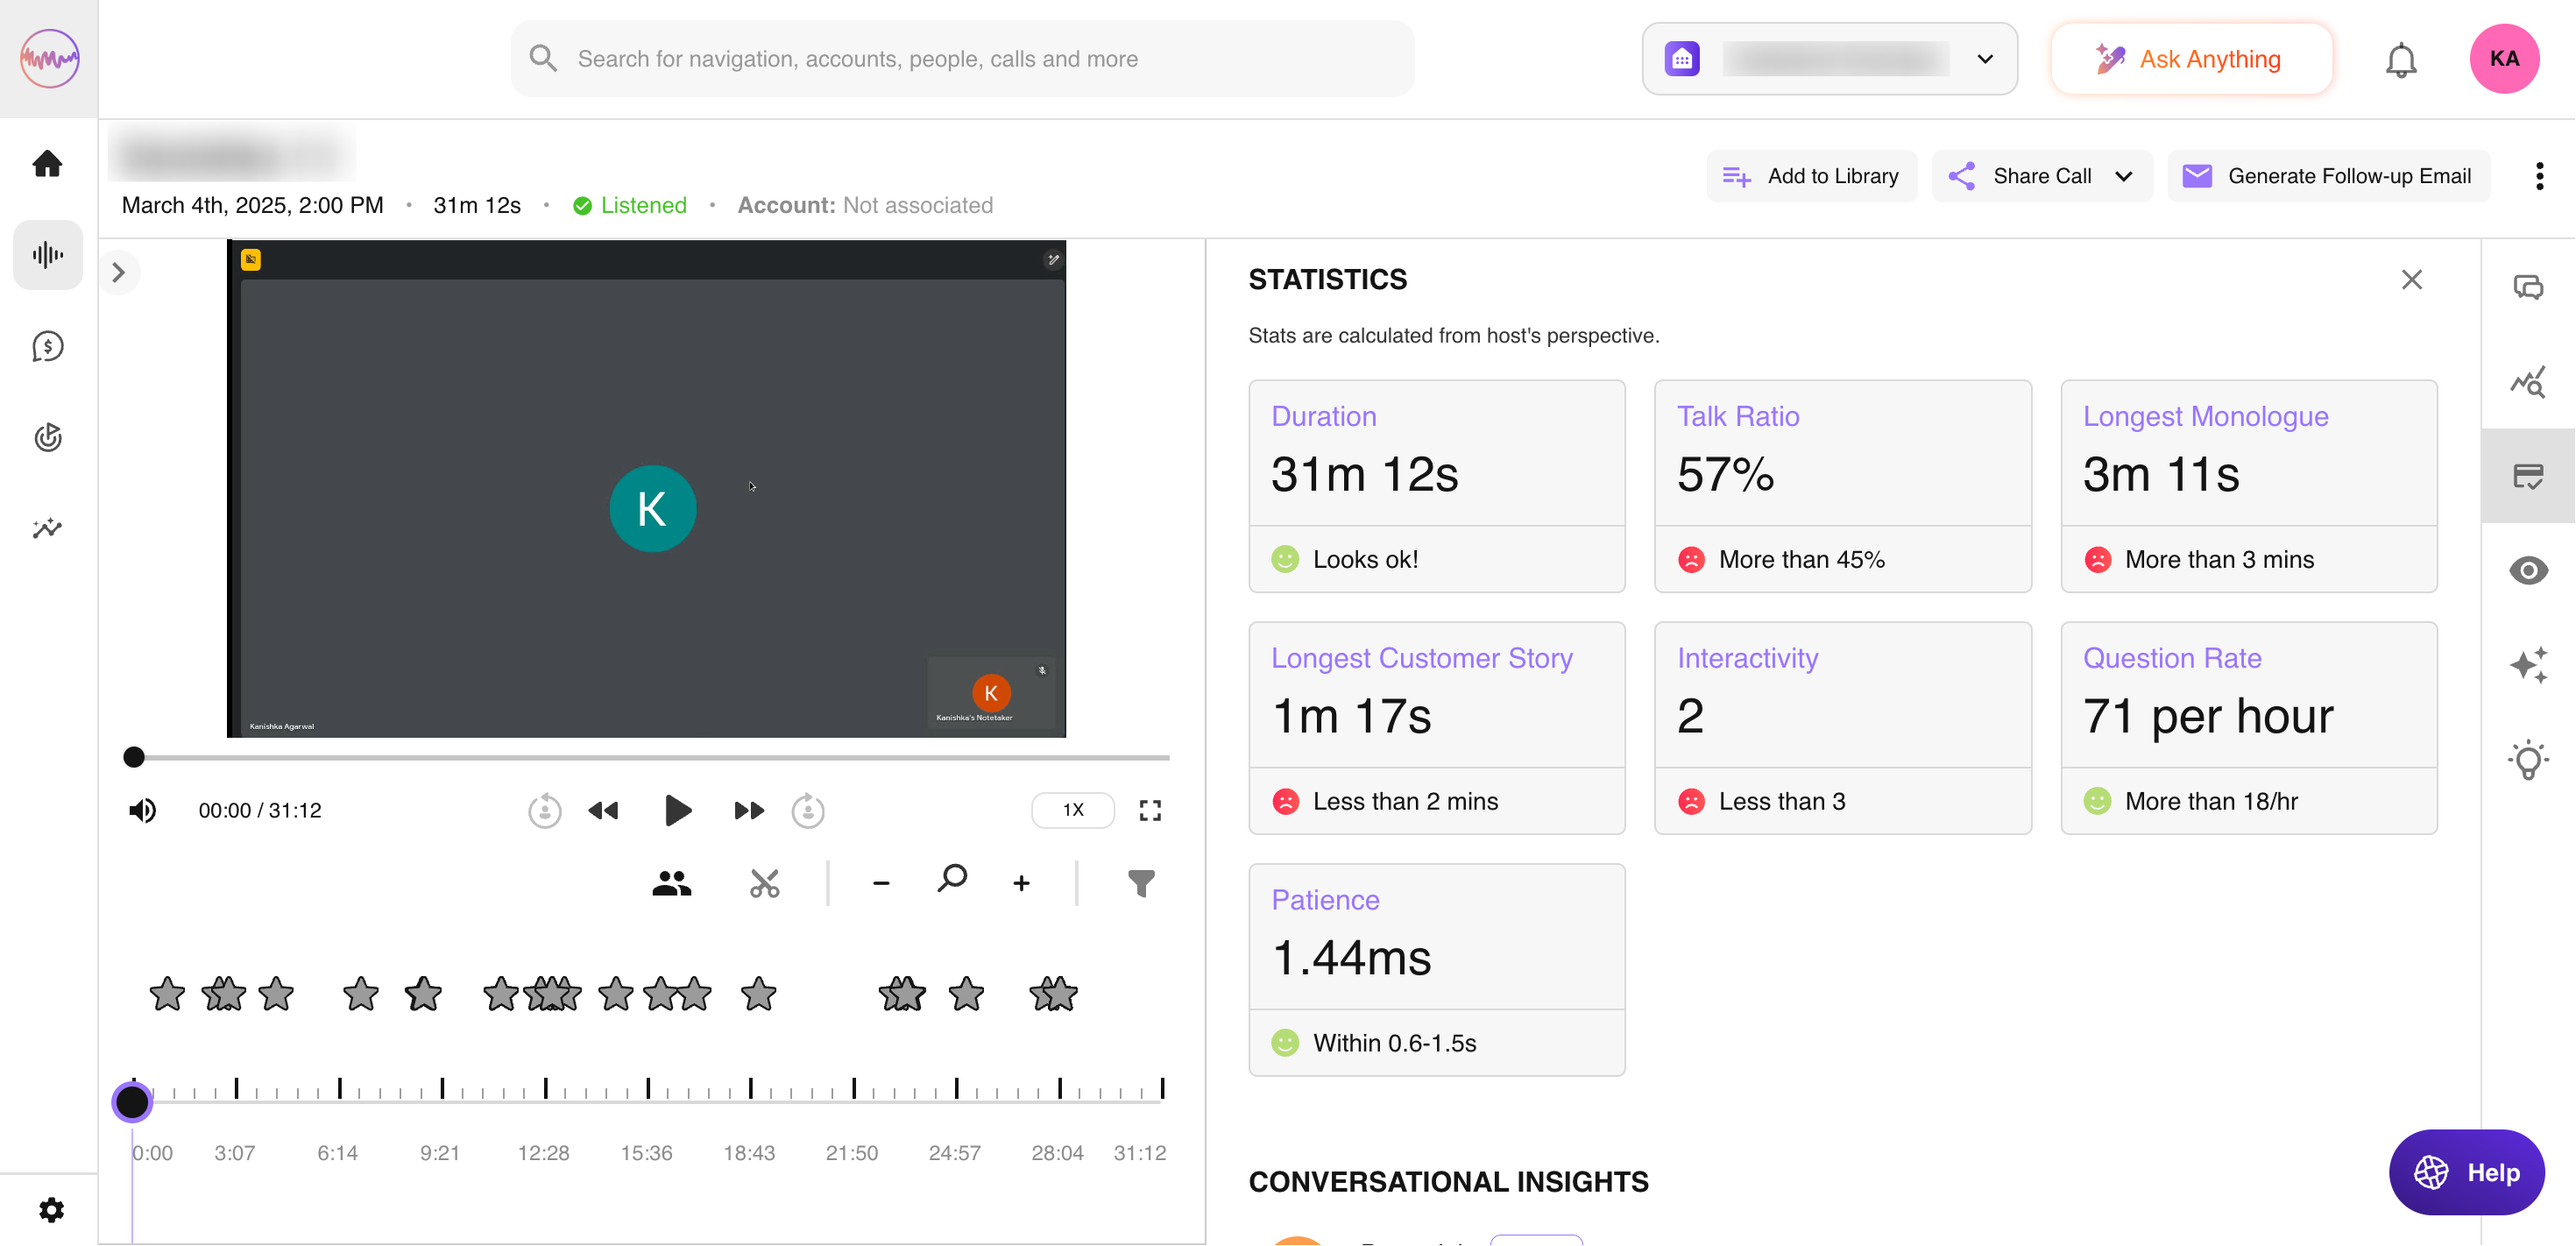Open the comments panel icon in right sidebar
Viewport: 2576px width, 1246px height.
(x=2527, y=288)
